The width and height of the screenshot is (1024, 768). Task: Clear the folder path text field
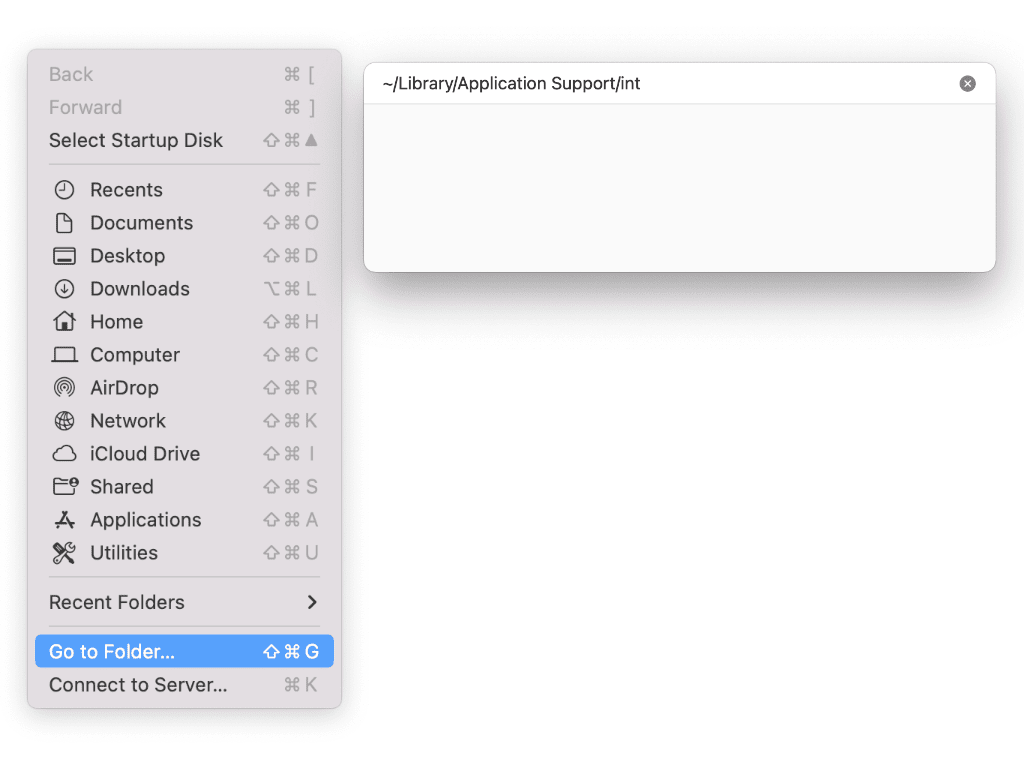coord(967,84)
